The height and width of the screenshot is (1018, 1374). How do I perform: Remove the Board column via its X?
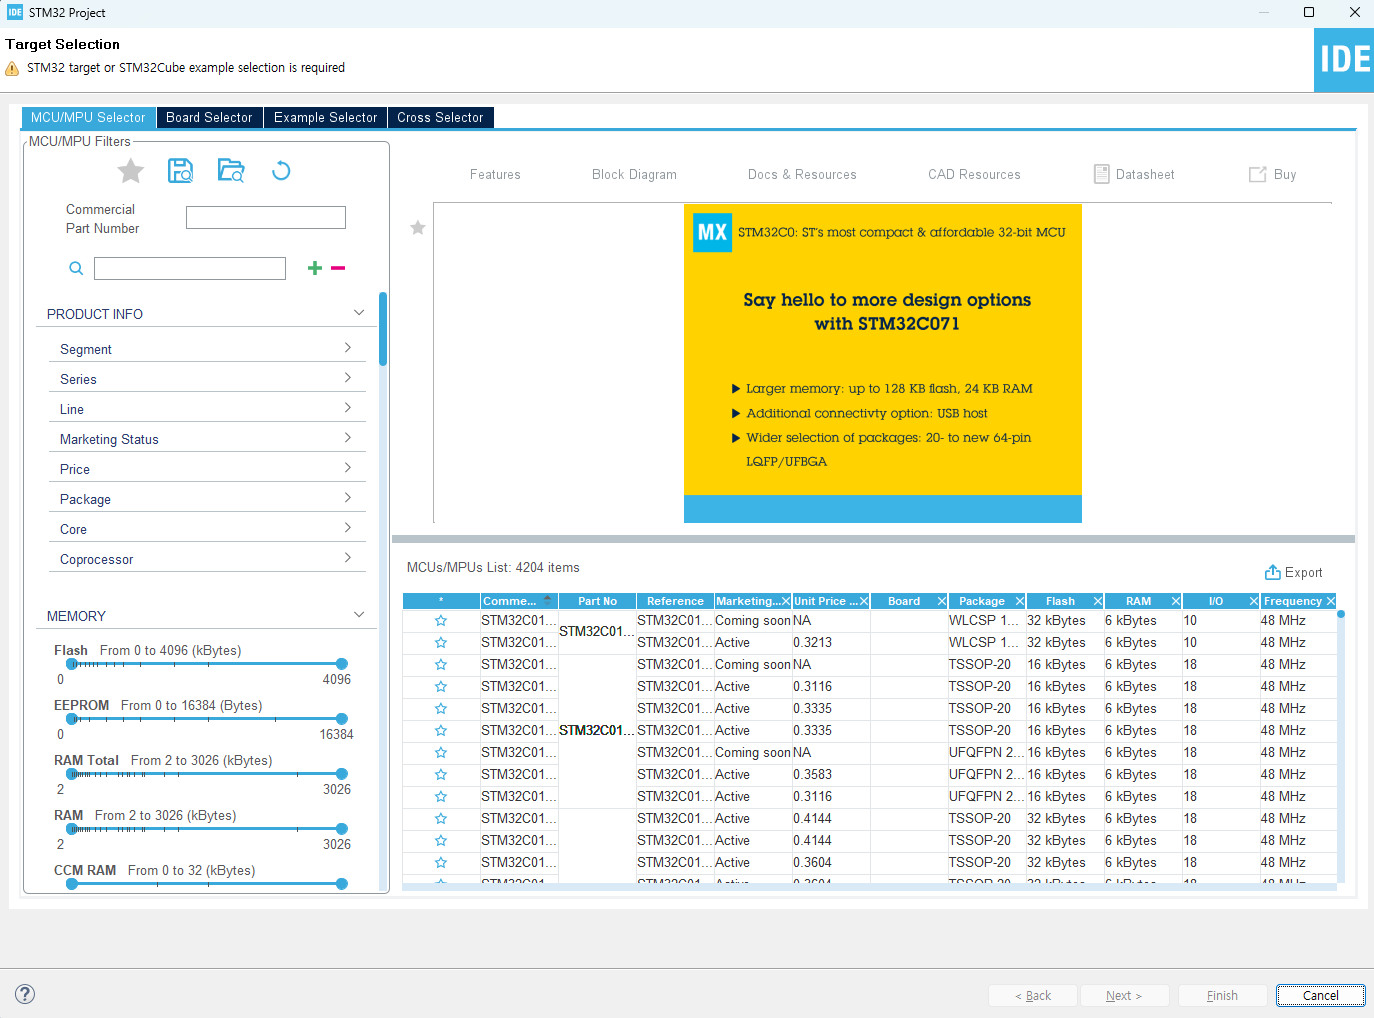tap(942, 601)
